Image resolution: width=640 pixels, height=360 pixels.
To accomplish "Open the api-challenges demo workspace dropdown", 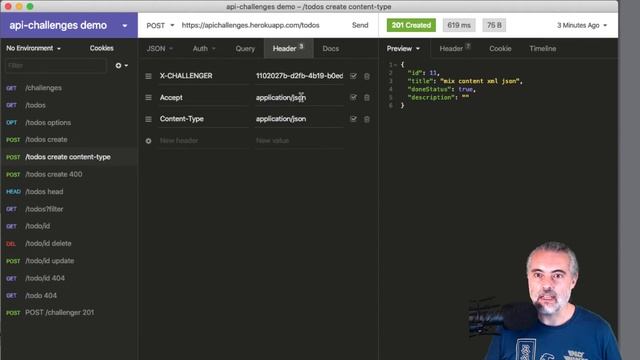I will pos(69,25).
